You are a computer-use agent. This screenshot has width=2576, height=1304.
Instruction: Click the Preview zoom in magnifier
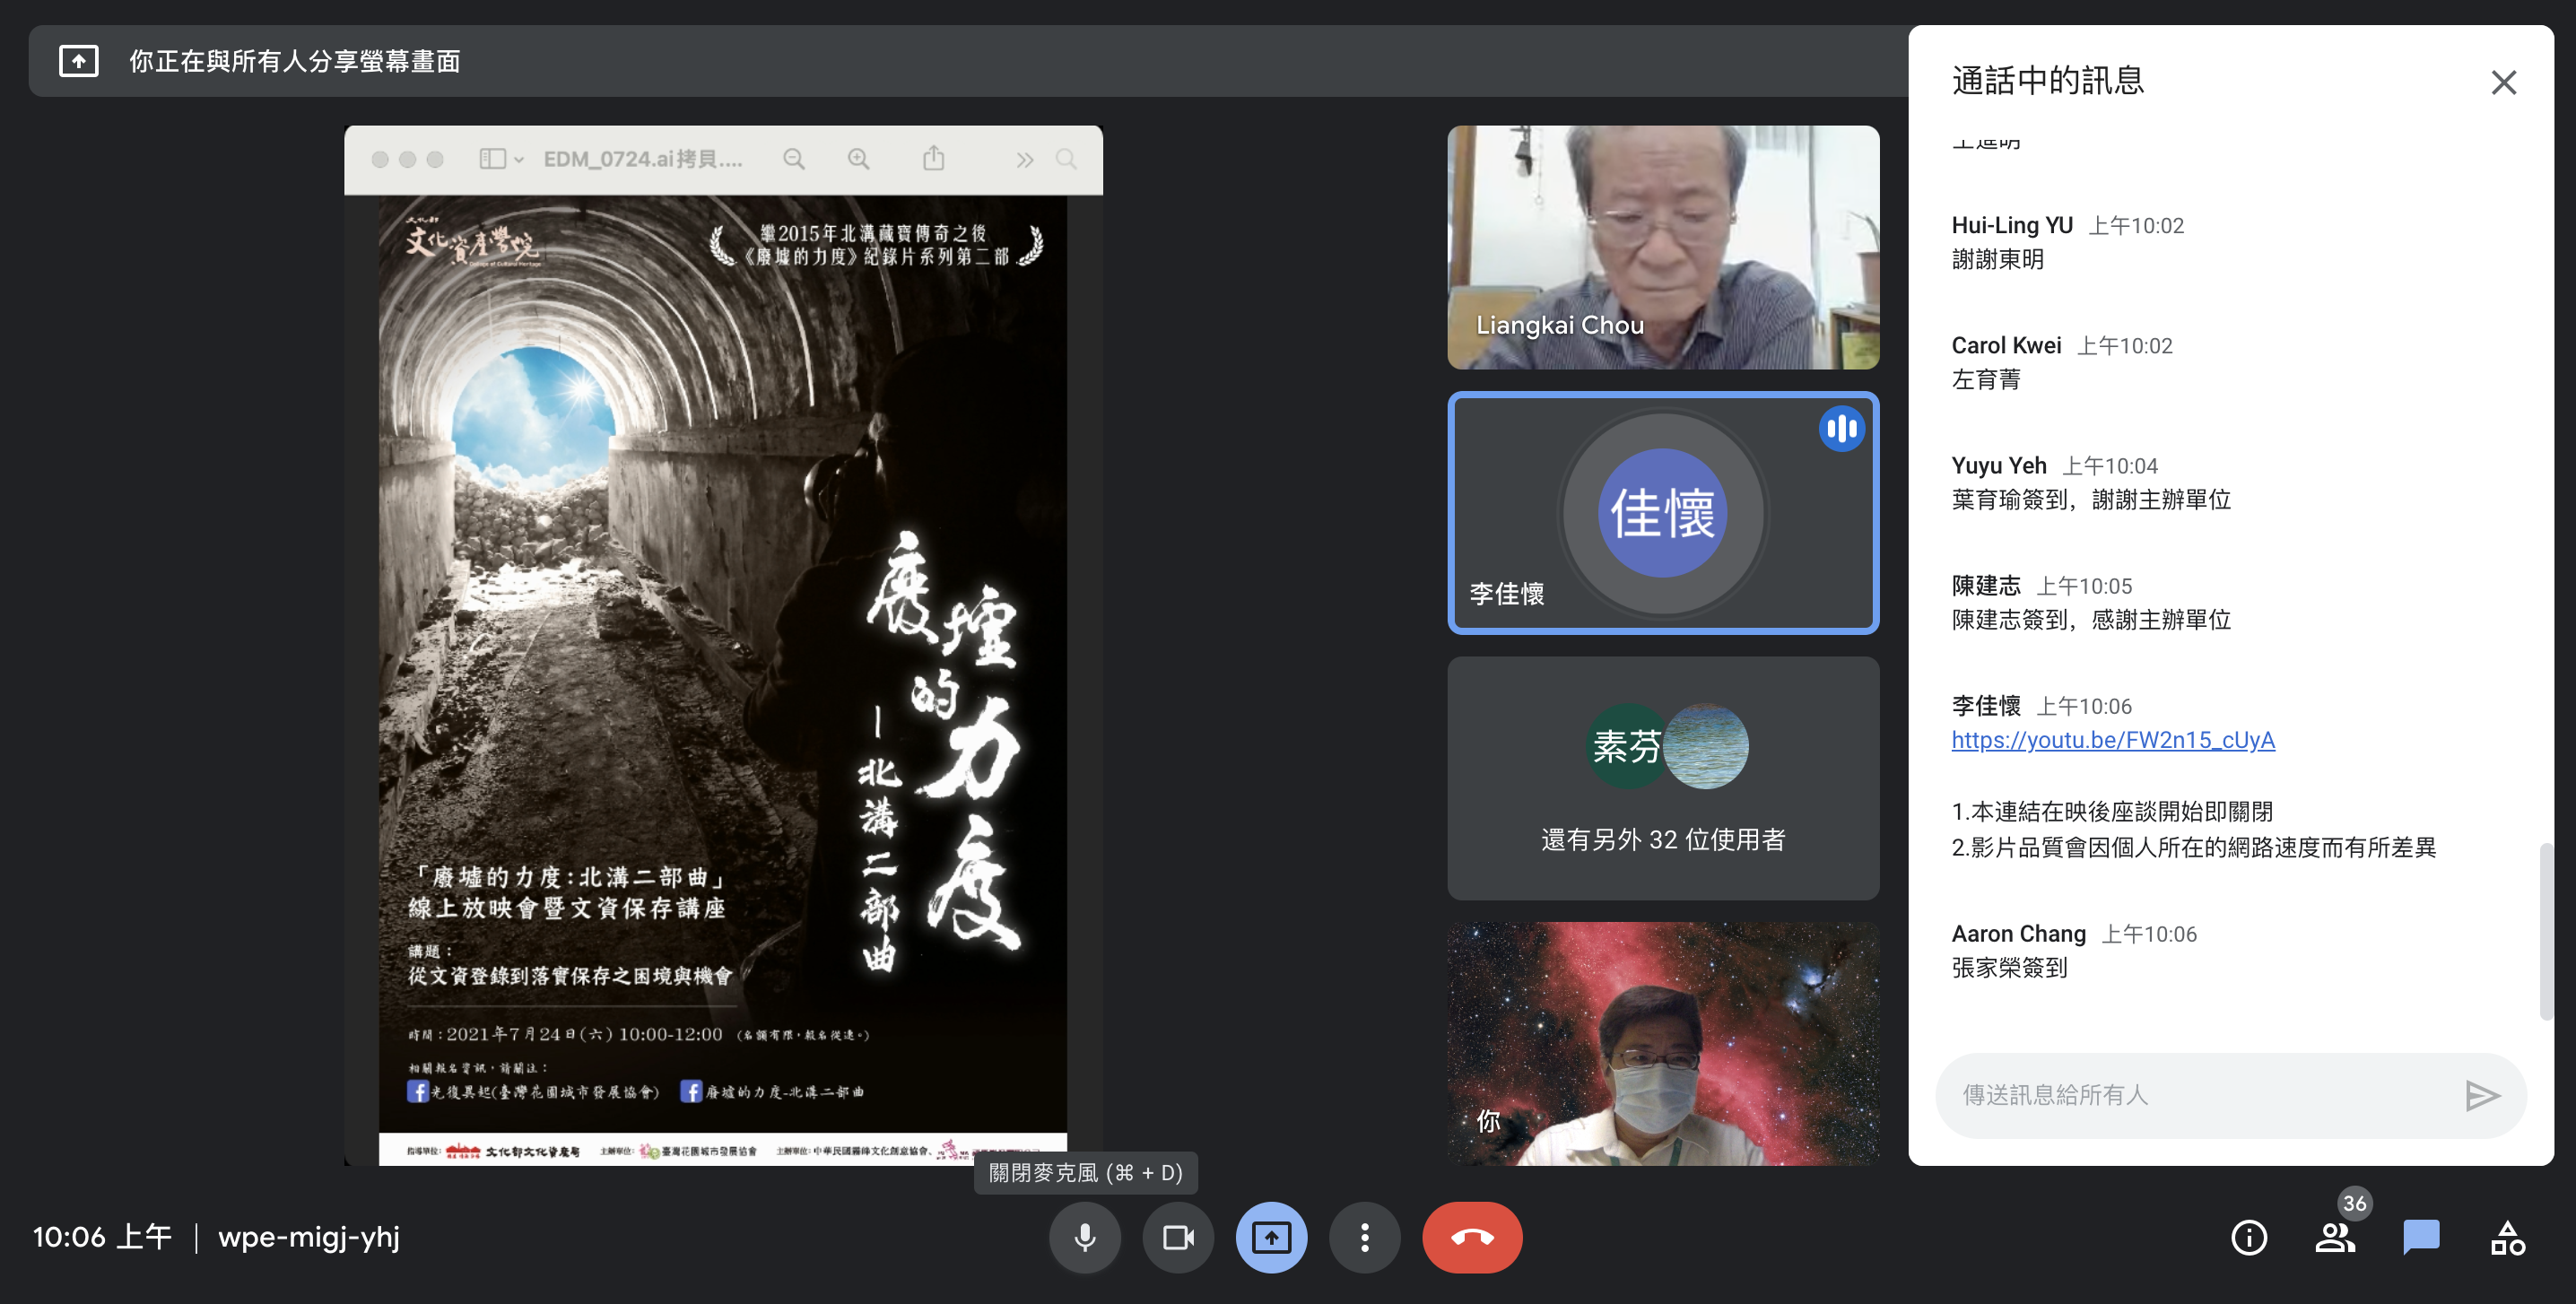(858, 159)
